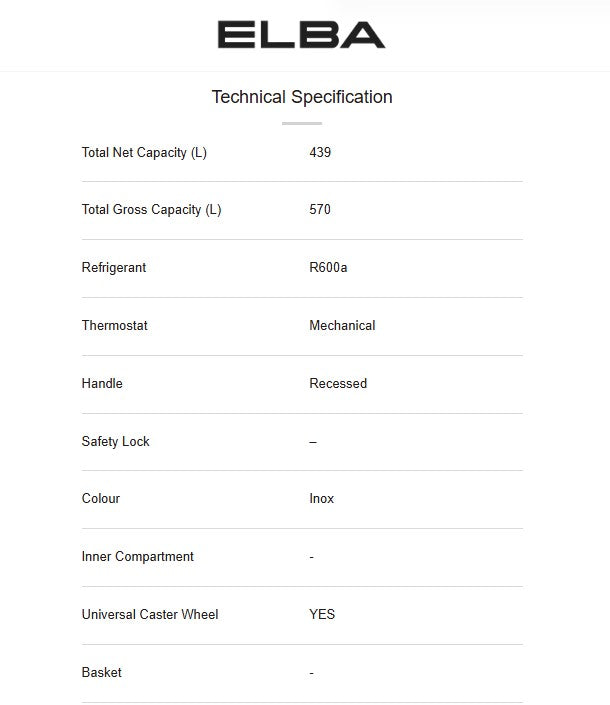Select the Total Net Capacity (L) label
610x705 pixels.
144,153
